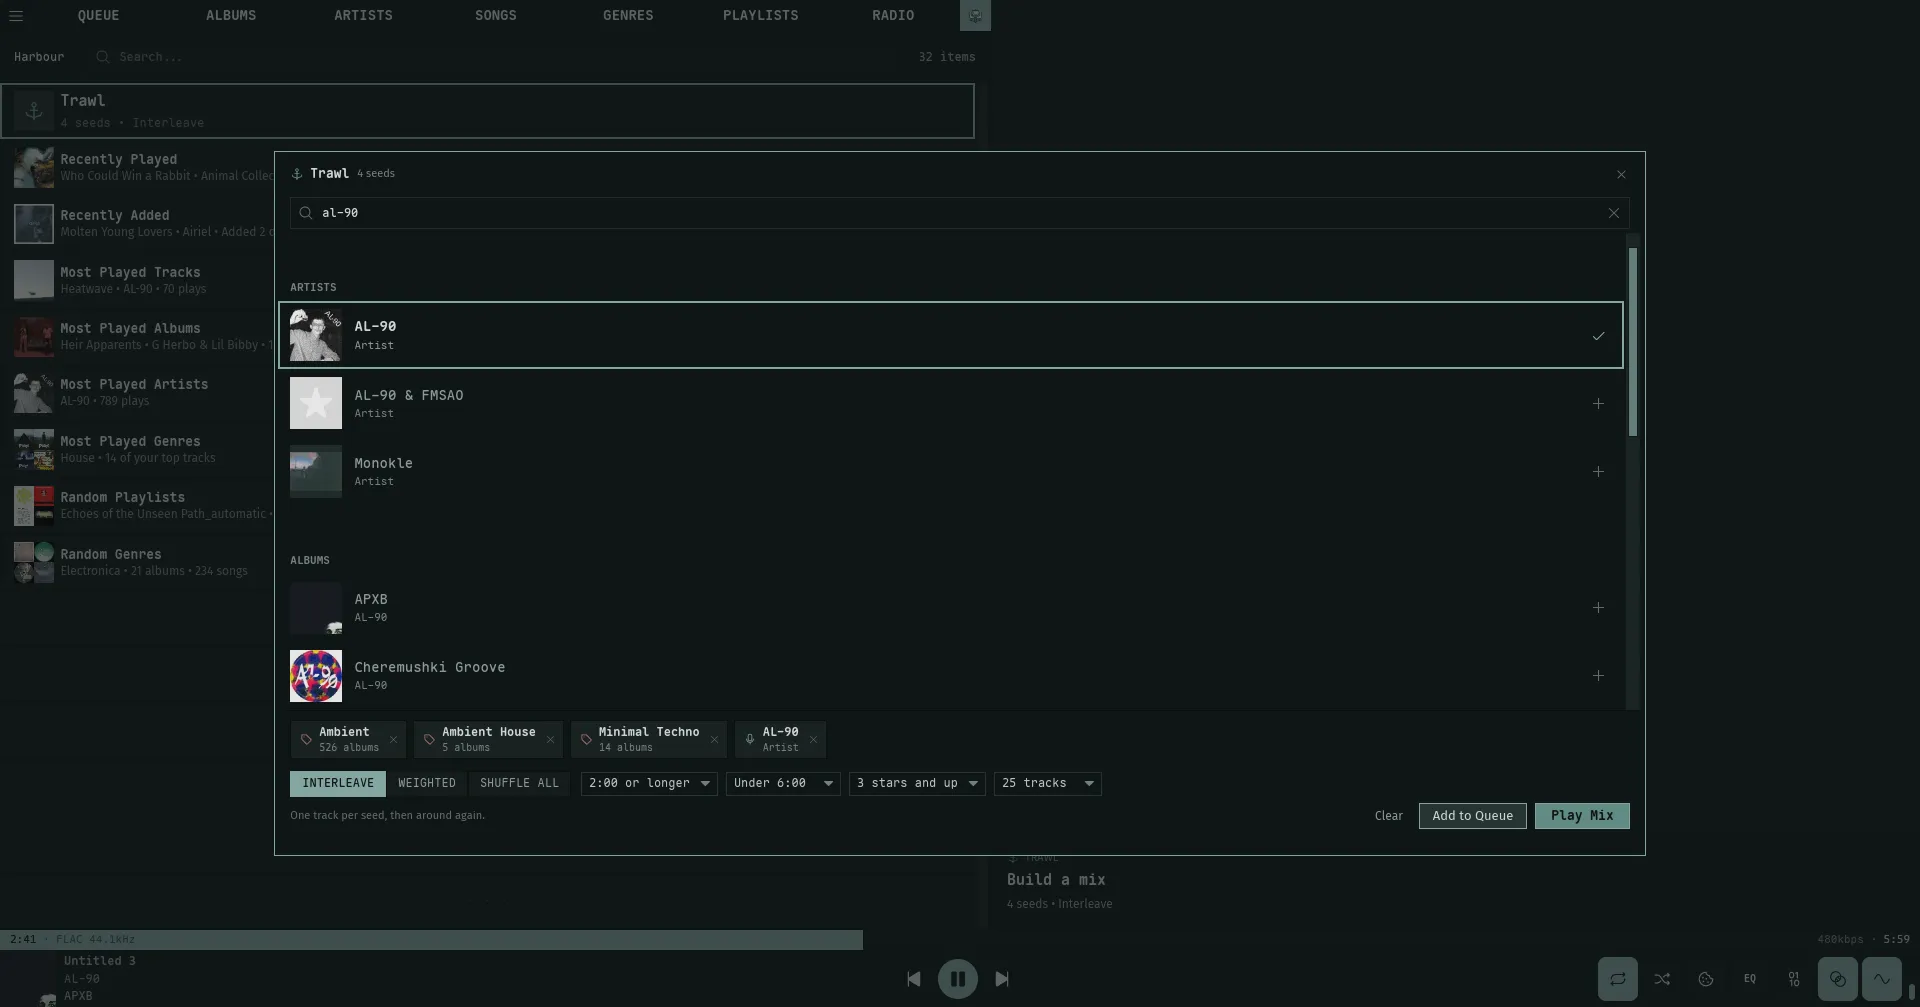Toggle the sine wave visualizer button

[x=1882, y=979]
